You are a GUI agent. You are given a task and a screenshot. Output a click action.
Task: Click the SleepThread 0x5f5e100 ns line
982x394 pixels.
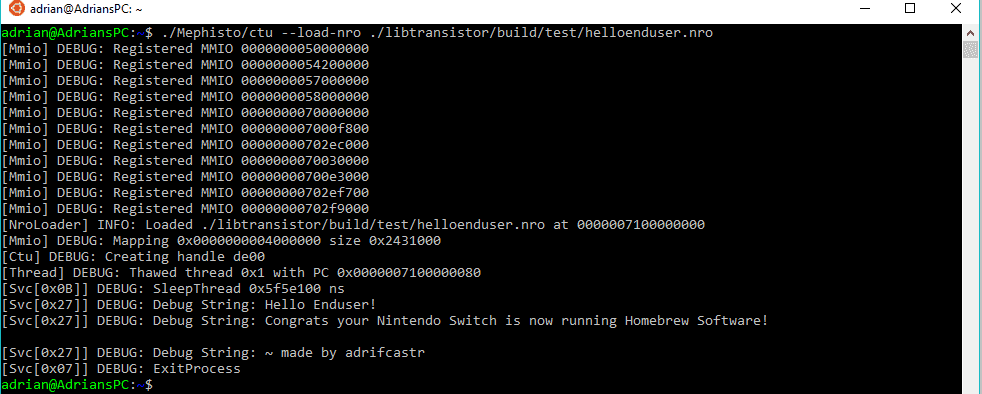[173, 289]
